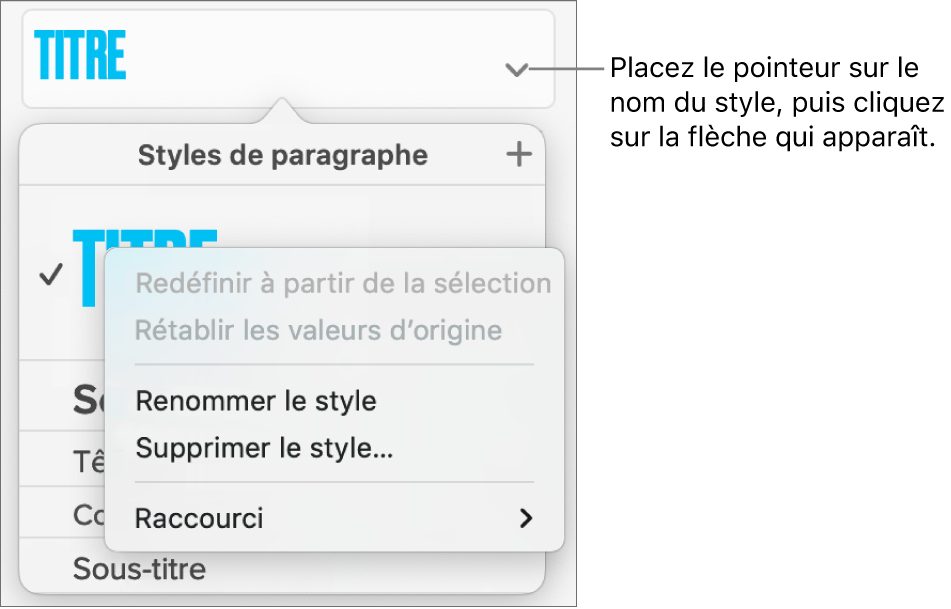This screenshot has height=609, width=951.
Task: Click Rétablir les valeurs d'origine
Action: click(x=318, y=331)
